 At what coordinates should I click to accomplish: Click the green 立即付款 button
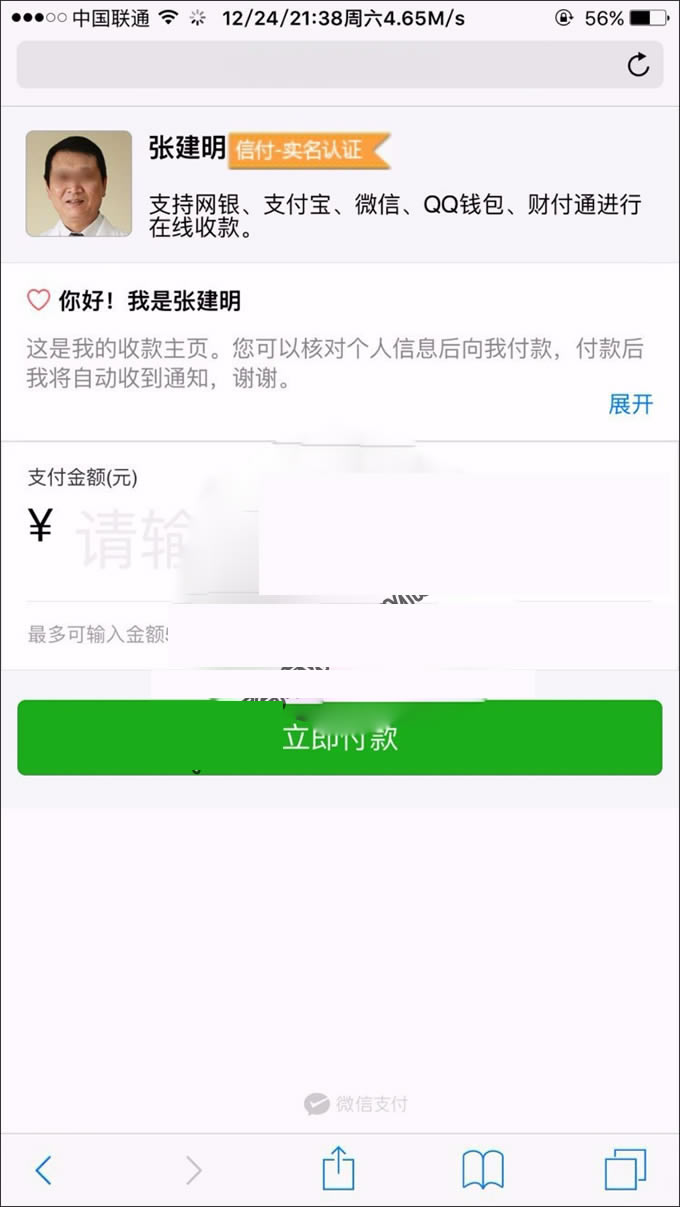tap(340, 737)
